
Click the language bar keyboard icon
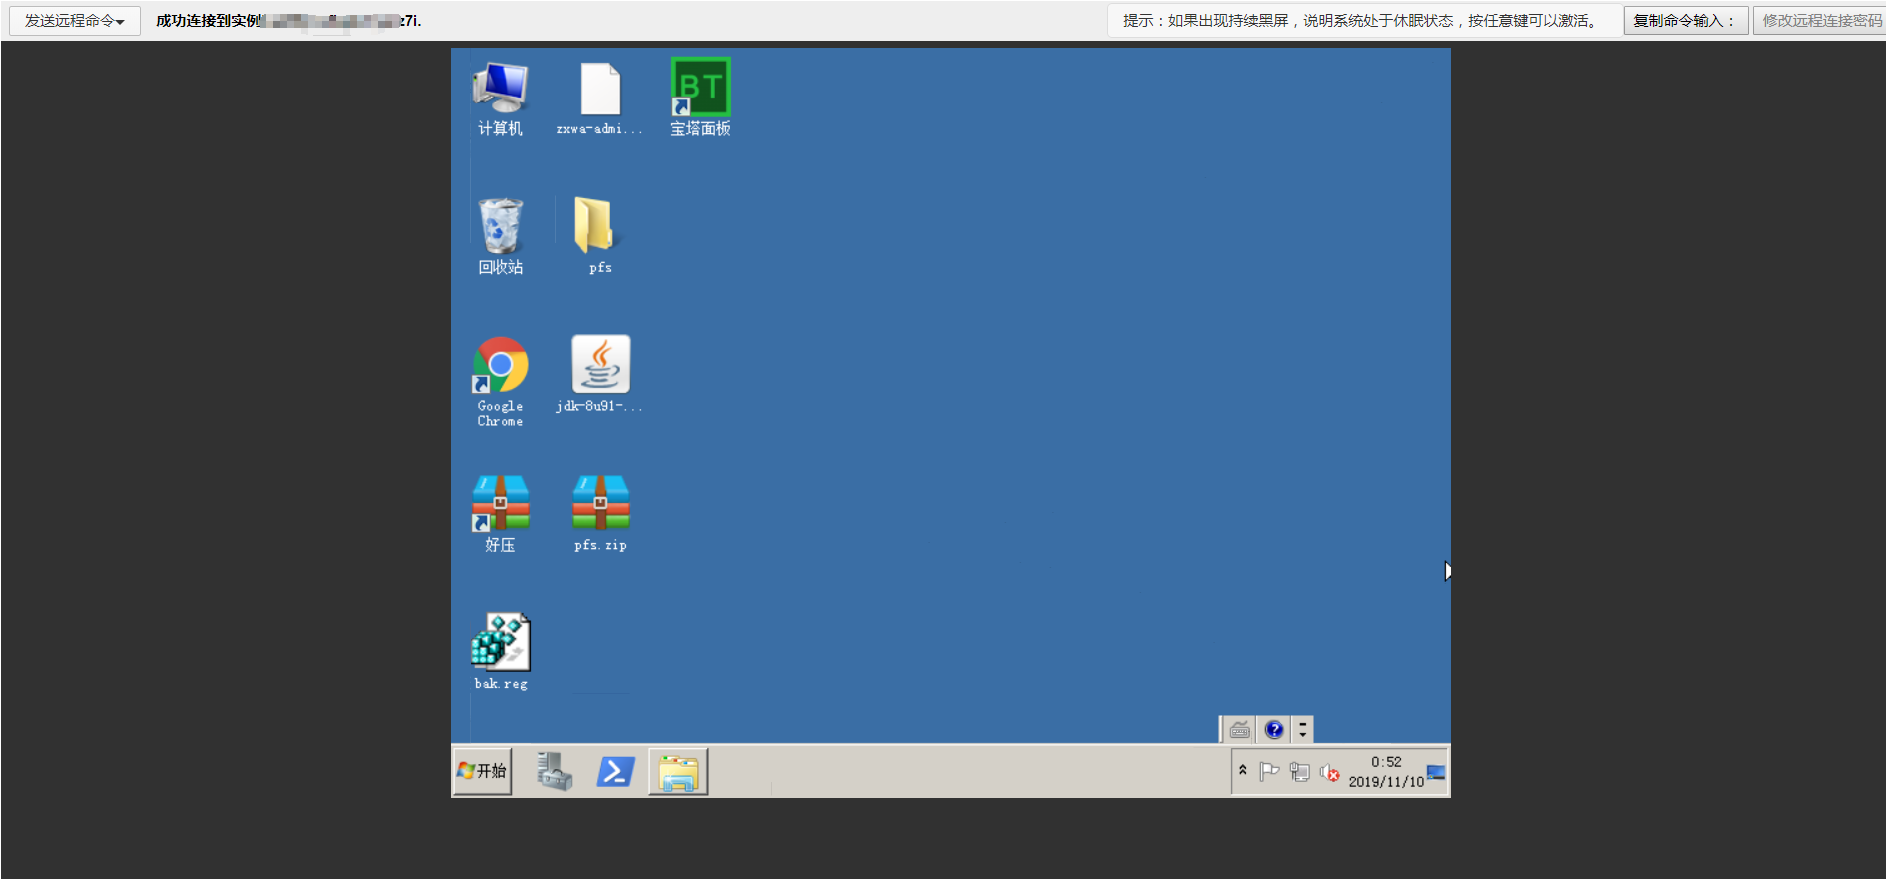pos(1240,730)
